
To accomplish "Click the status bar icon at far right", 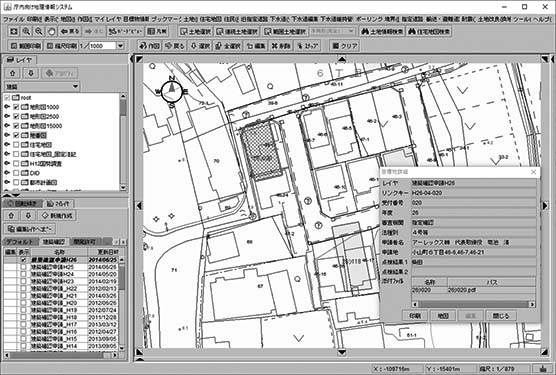I will [x=543, y=369].
